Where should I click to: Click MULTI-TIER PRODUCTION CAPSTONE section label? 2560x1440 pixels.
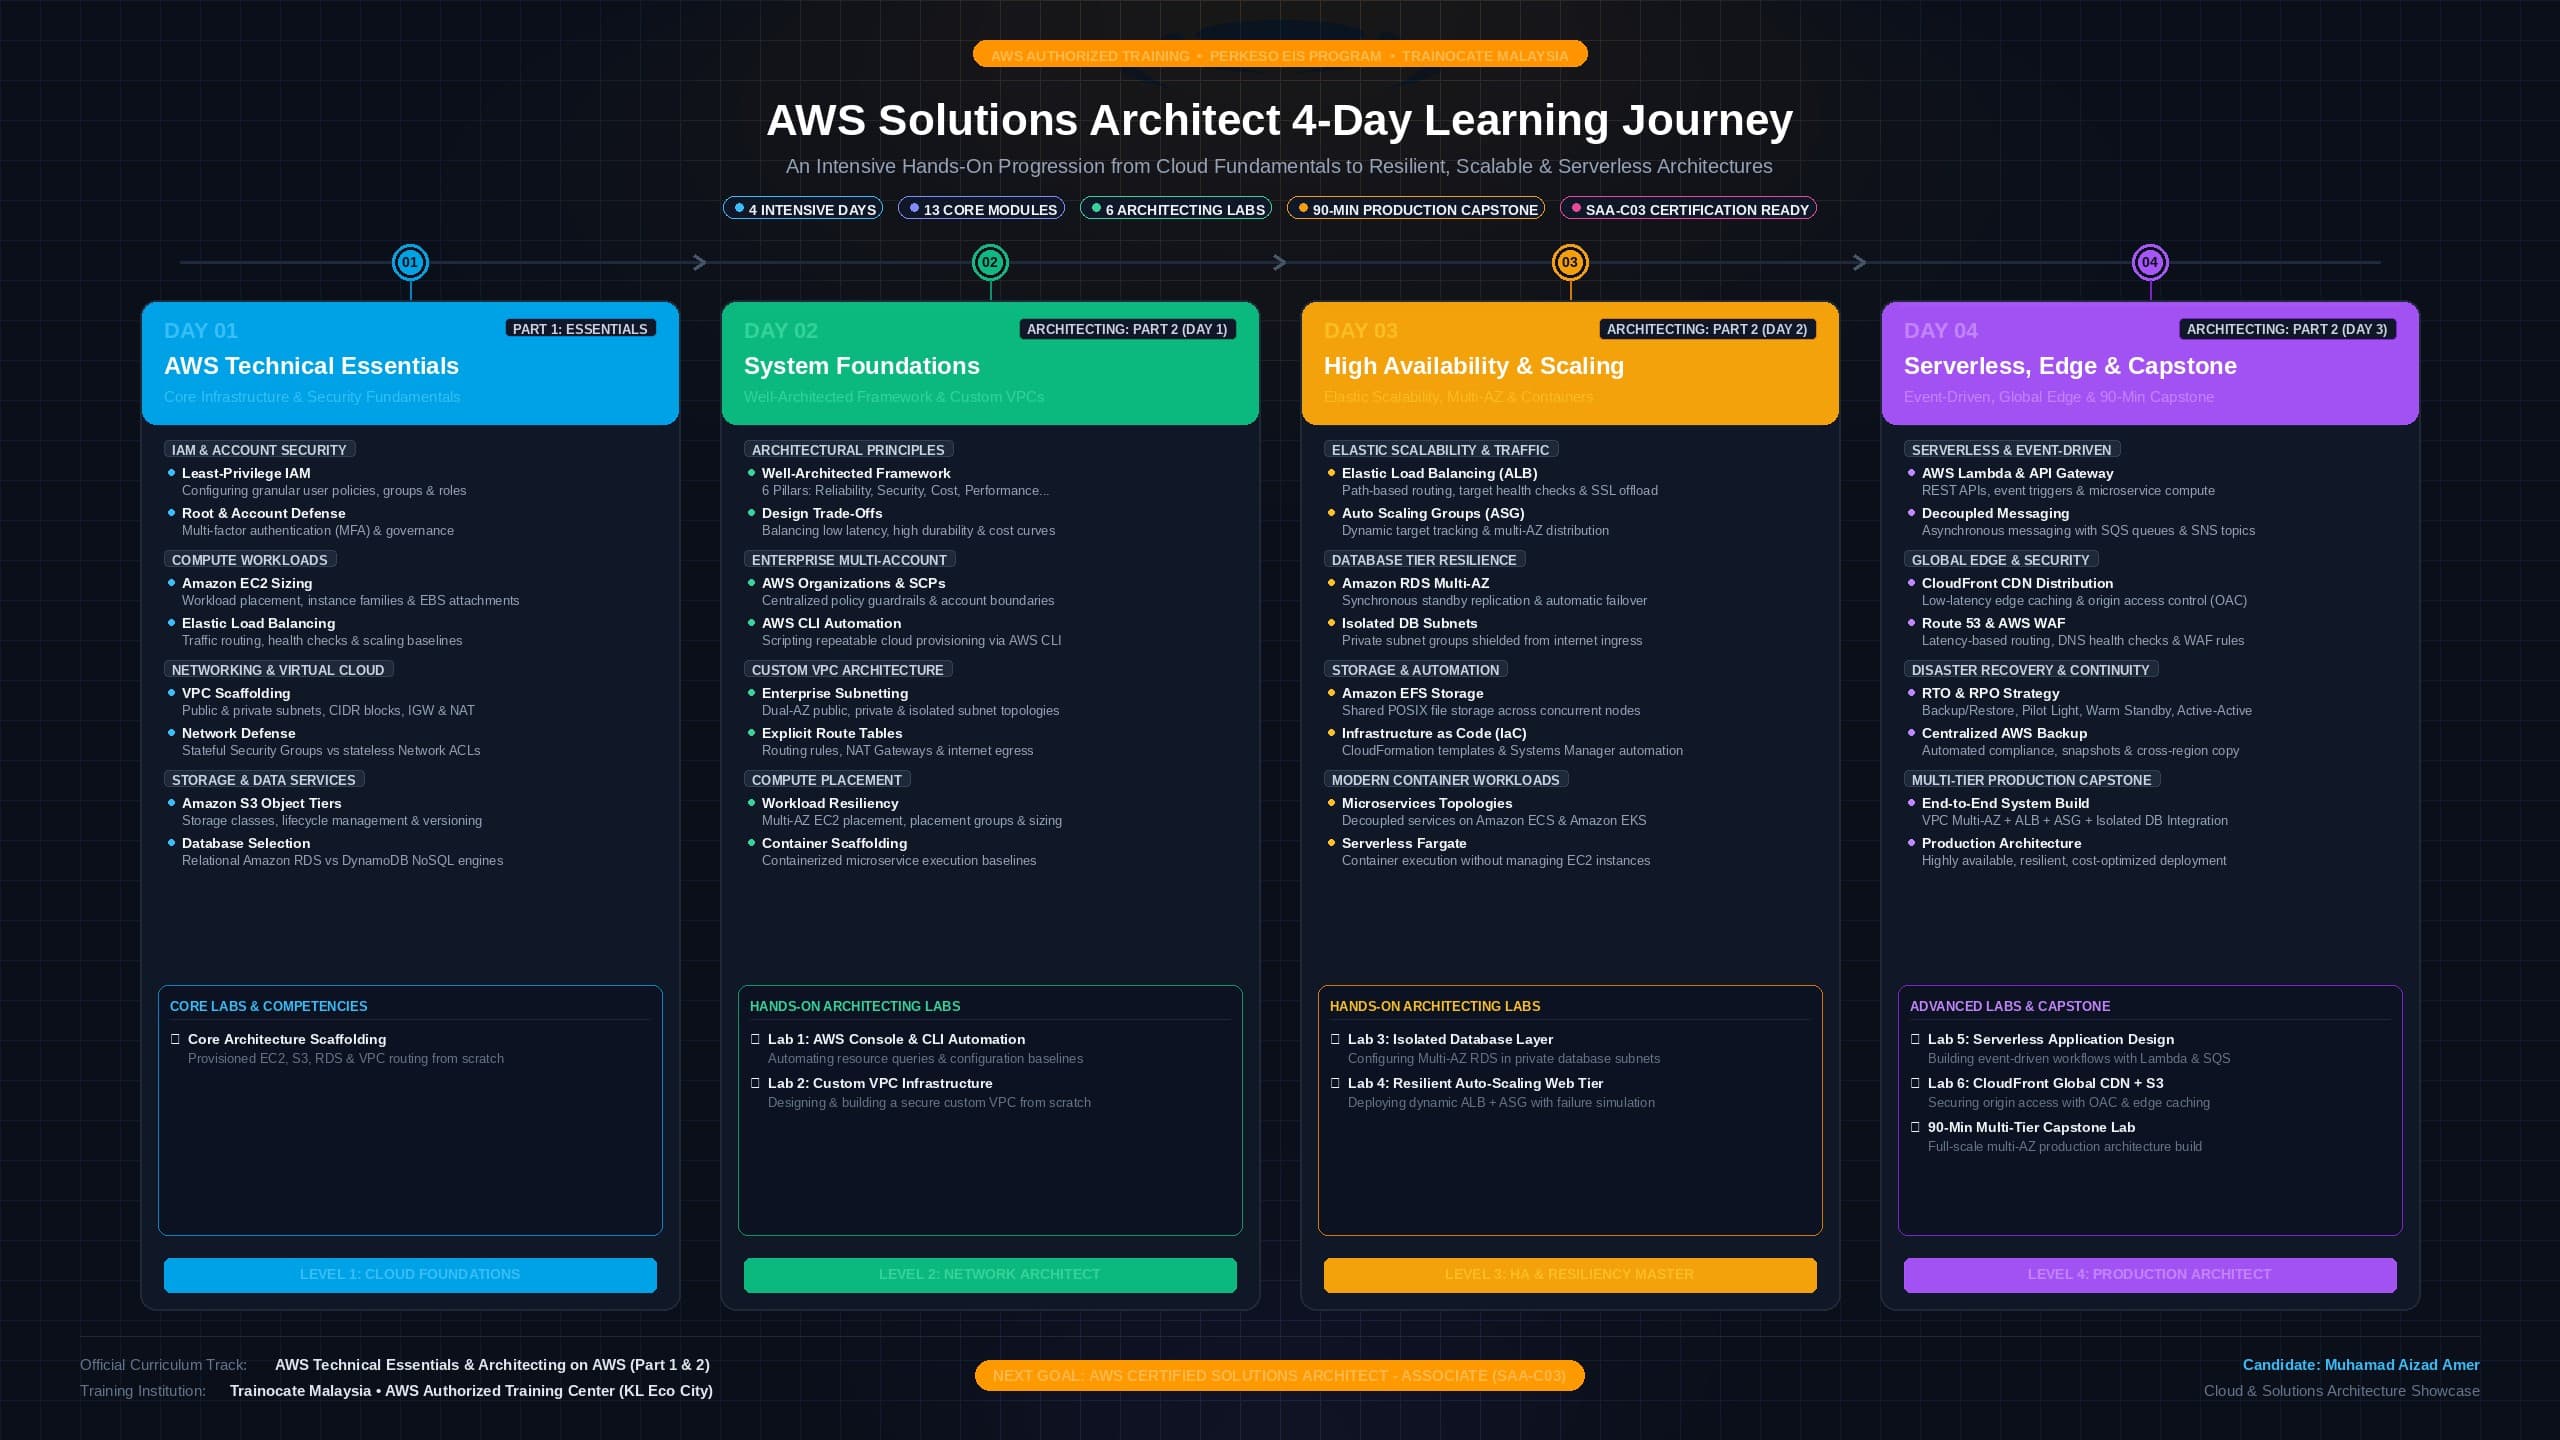pos(2032,780)
